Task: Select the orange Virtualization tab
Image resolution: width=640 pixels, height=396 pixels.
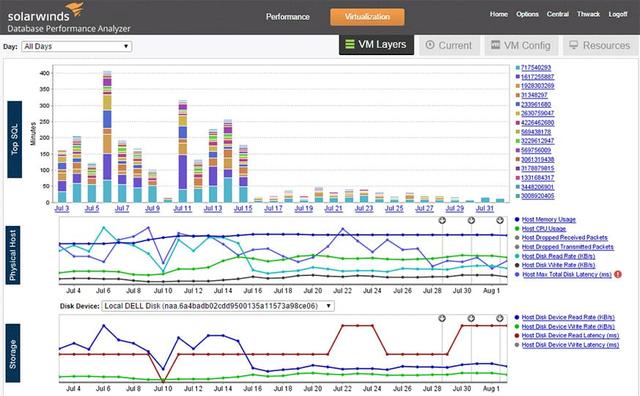Action: [x=367, y=17]
